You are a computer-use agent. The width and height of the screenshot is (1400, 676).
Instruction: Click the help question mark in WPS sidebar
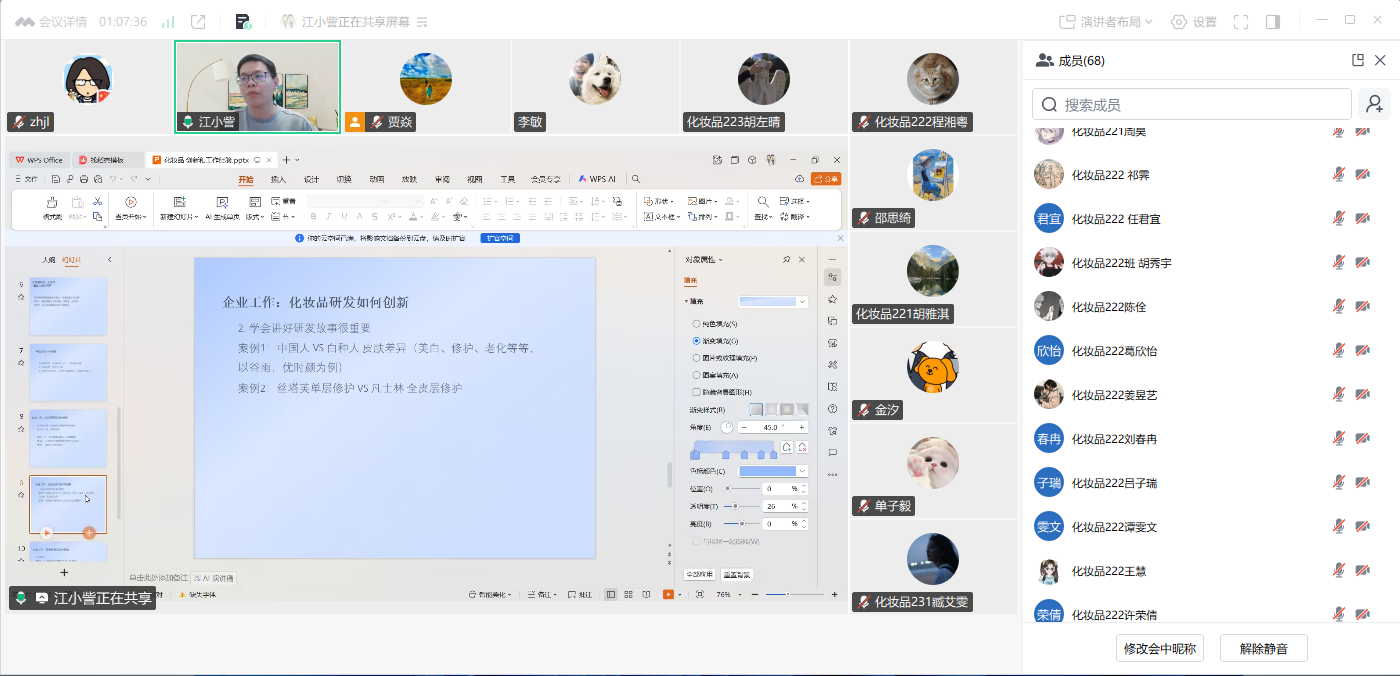tap(832, 409)
